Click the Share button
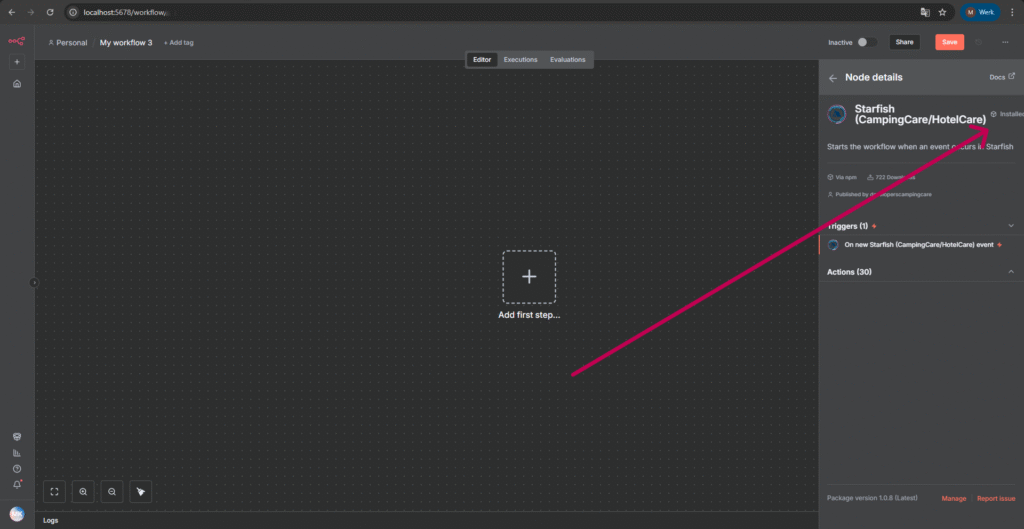1024x529 pixels. point(904,42)
